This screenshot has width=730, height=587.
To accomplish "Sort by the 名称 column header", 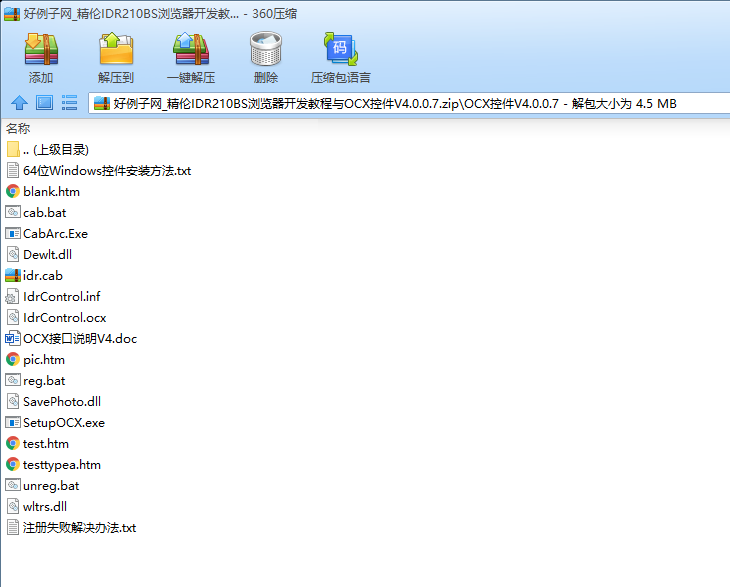I will [x=18, y=128].
